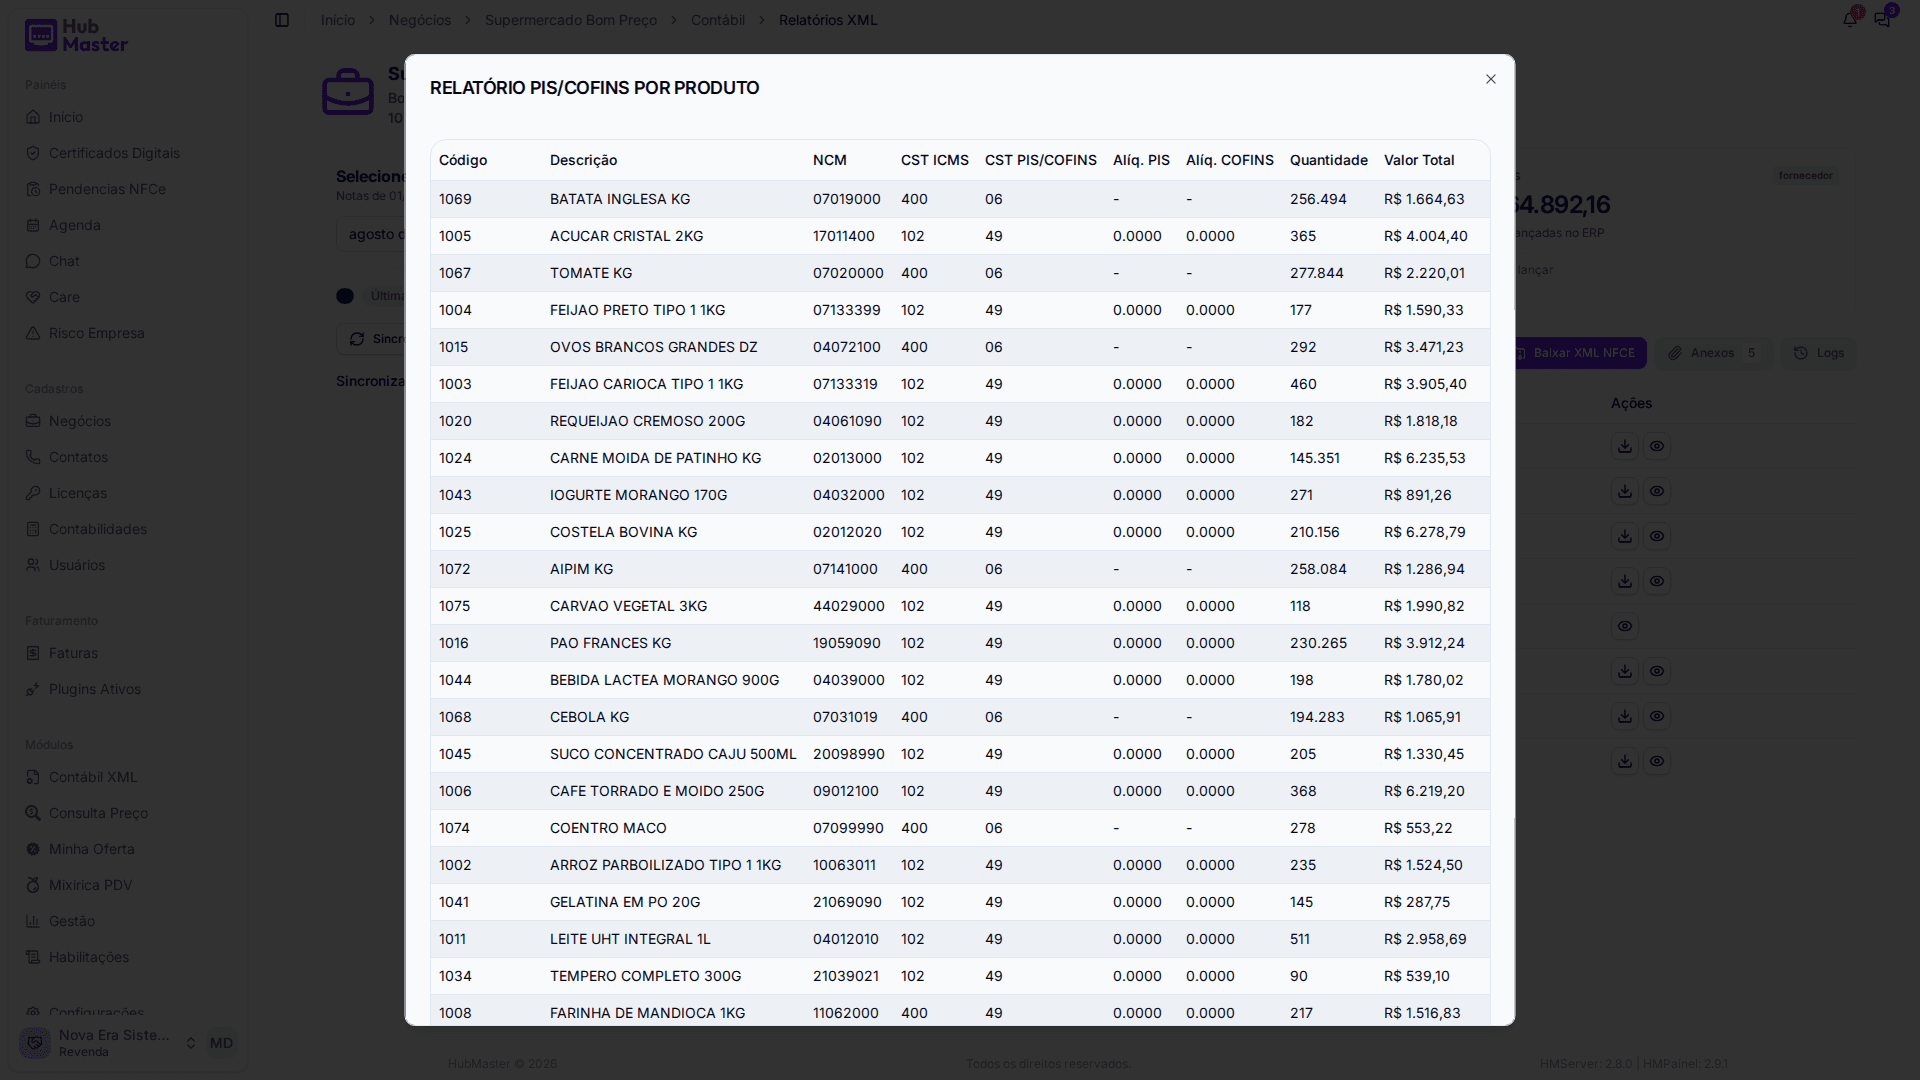Click the Negócios briefcase icon
1920x1080 pixels.
[33, 421]
